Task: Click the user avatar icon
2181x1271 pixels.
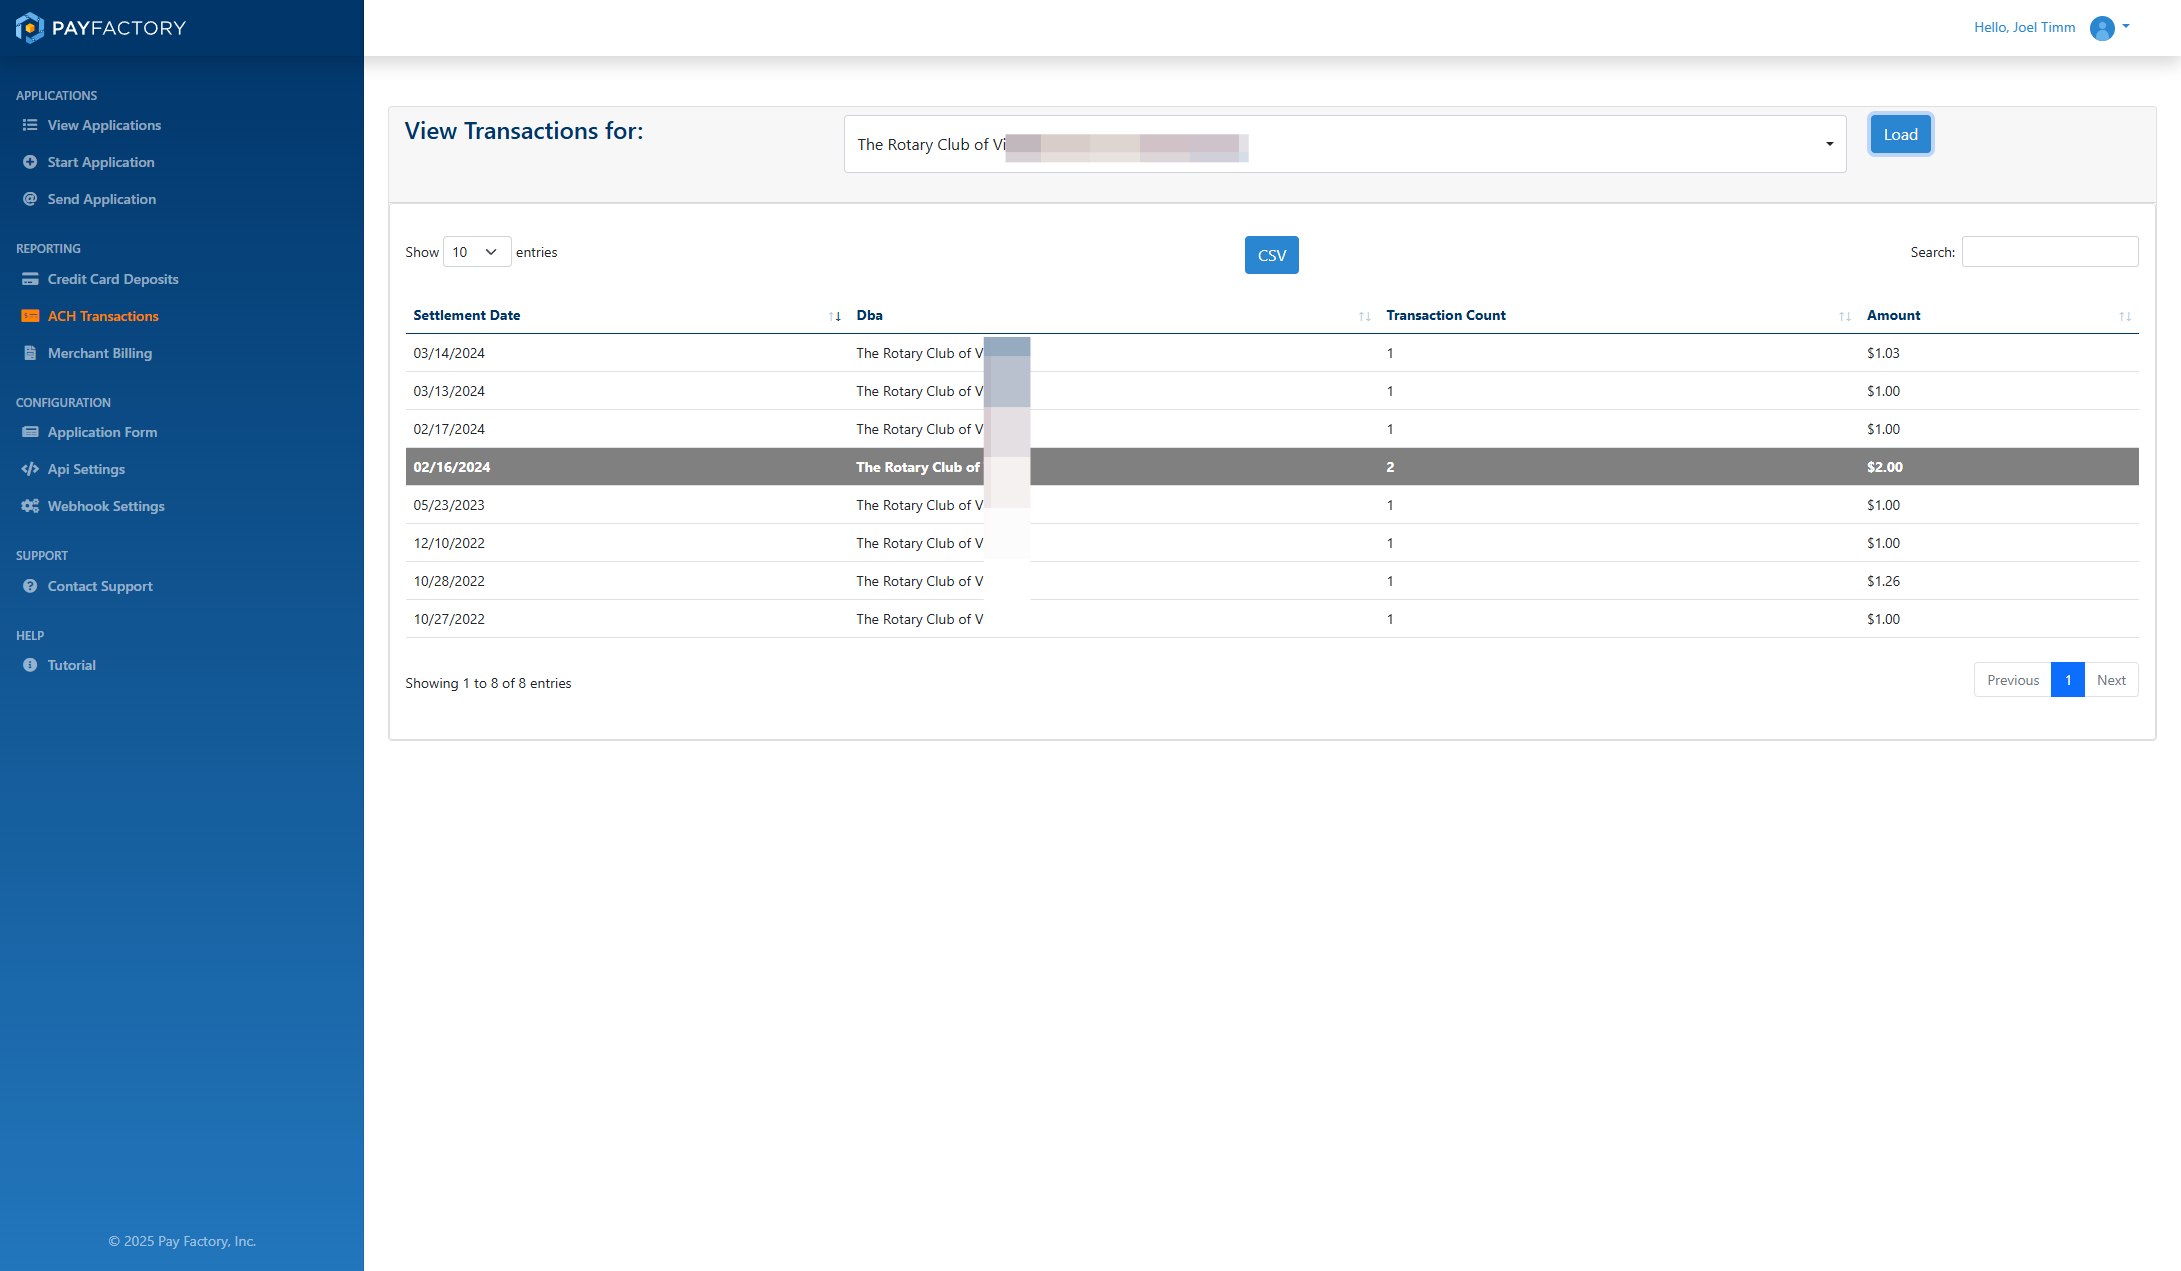Action: [2102, 28]
